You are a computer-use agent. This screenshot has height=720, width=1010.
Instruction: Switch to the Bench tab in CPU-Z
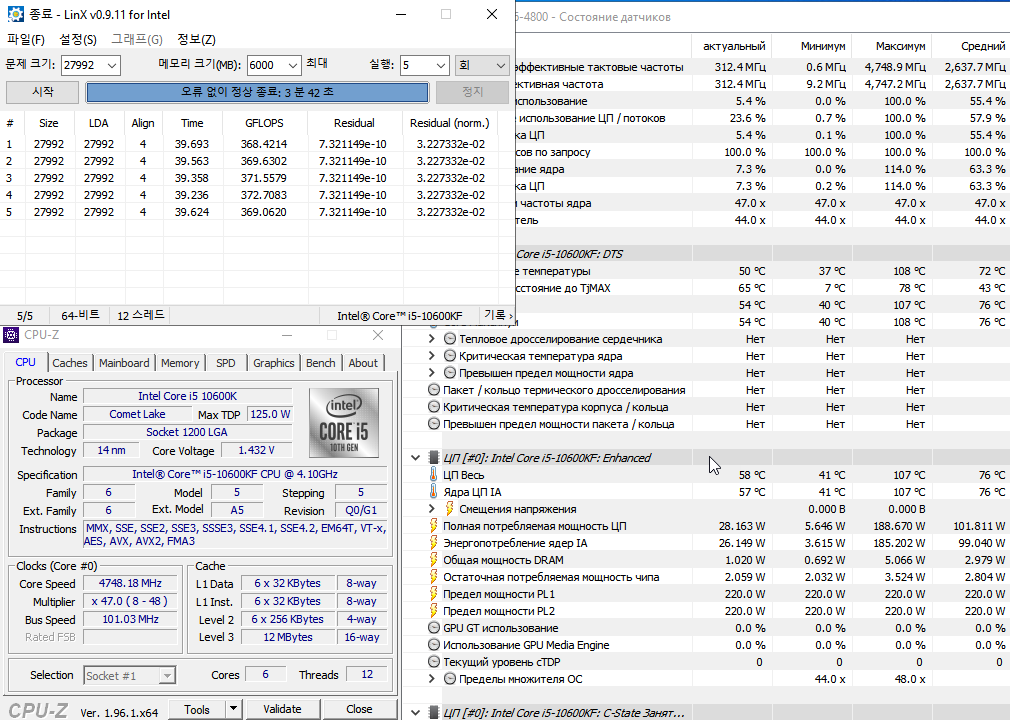pos(320,363)
